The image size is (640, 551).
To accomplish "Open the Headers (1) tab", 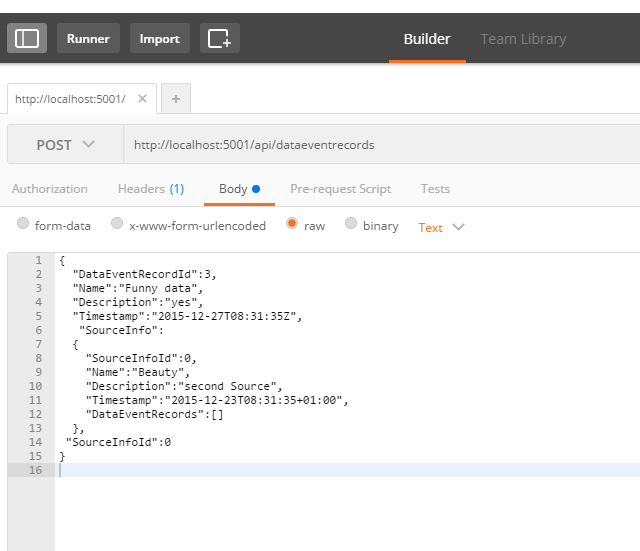I will (151, 189).
